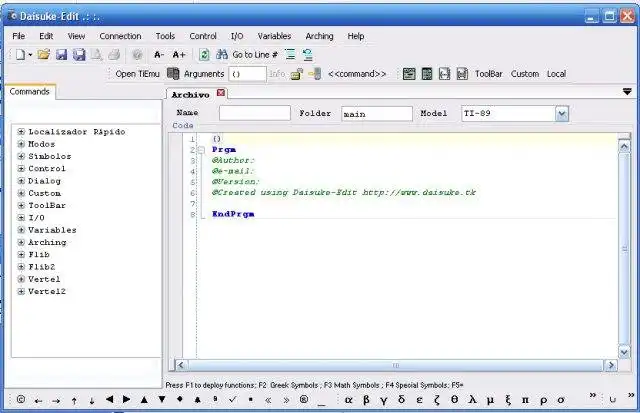Click Local button in the top toolbar
The width and height of the screenshot is (640, 413).
(x=556, y=74)
